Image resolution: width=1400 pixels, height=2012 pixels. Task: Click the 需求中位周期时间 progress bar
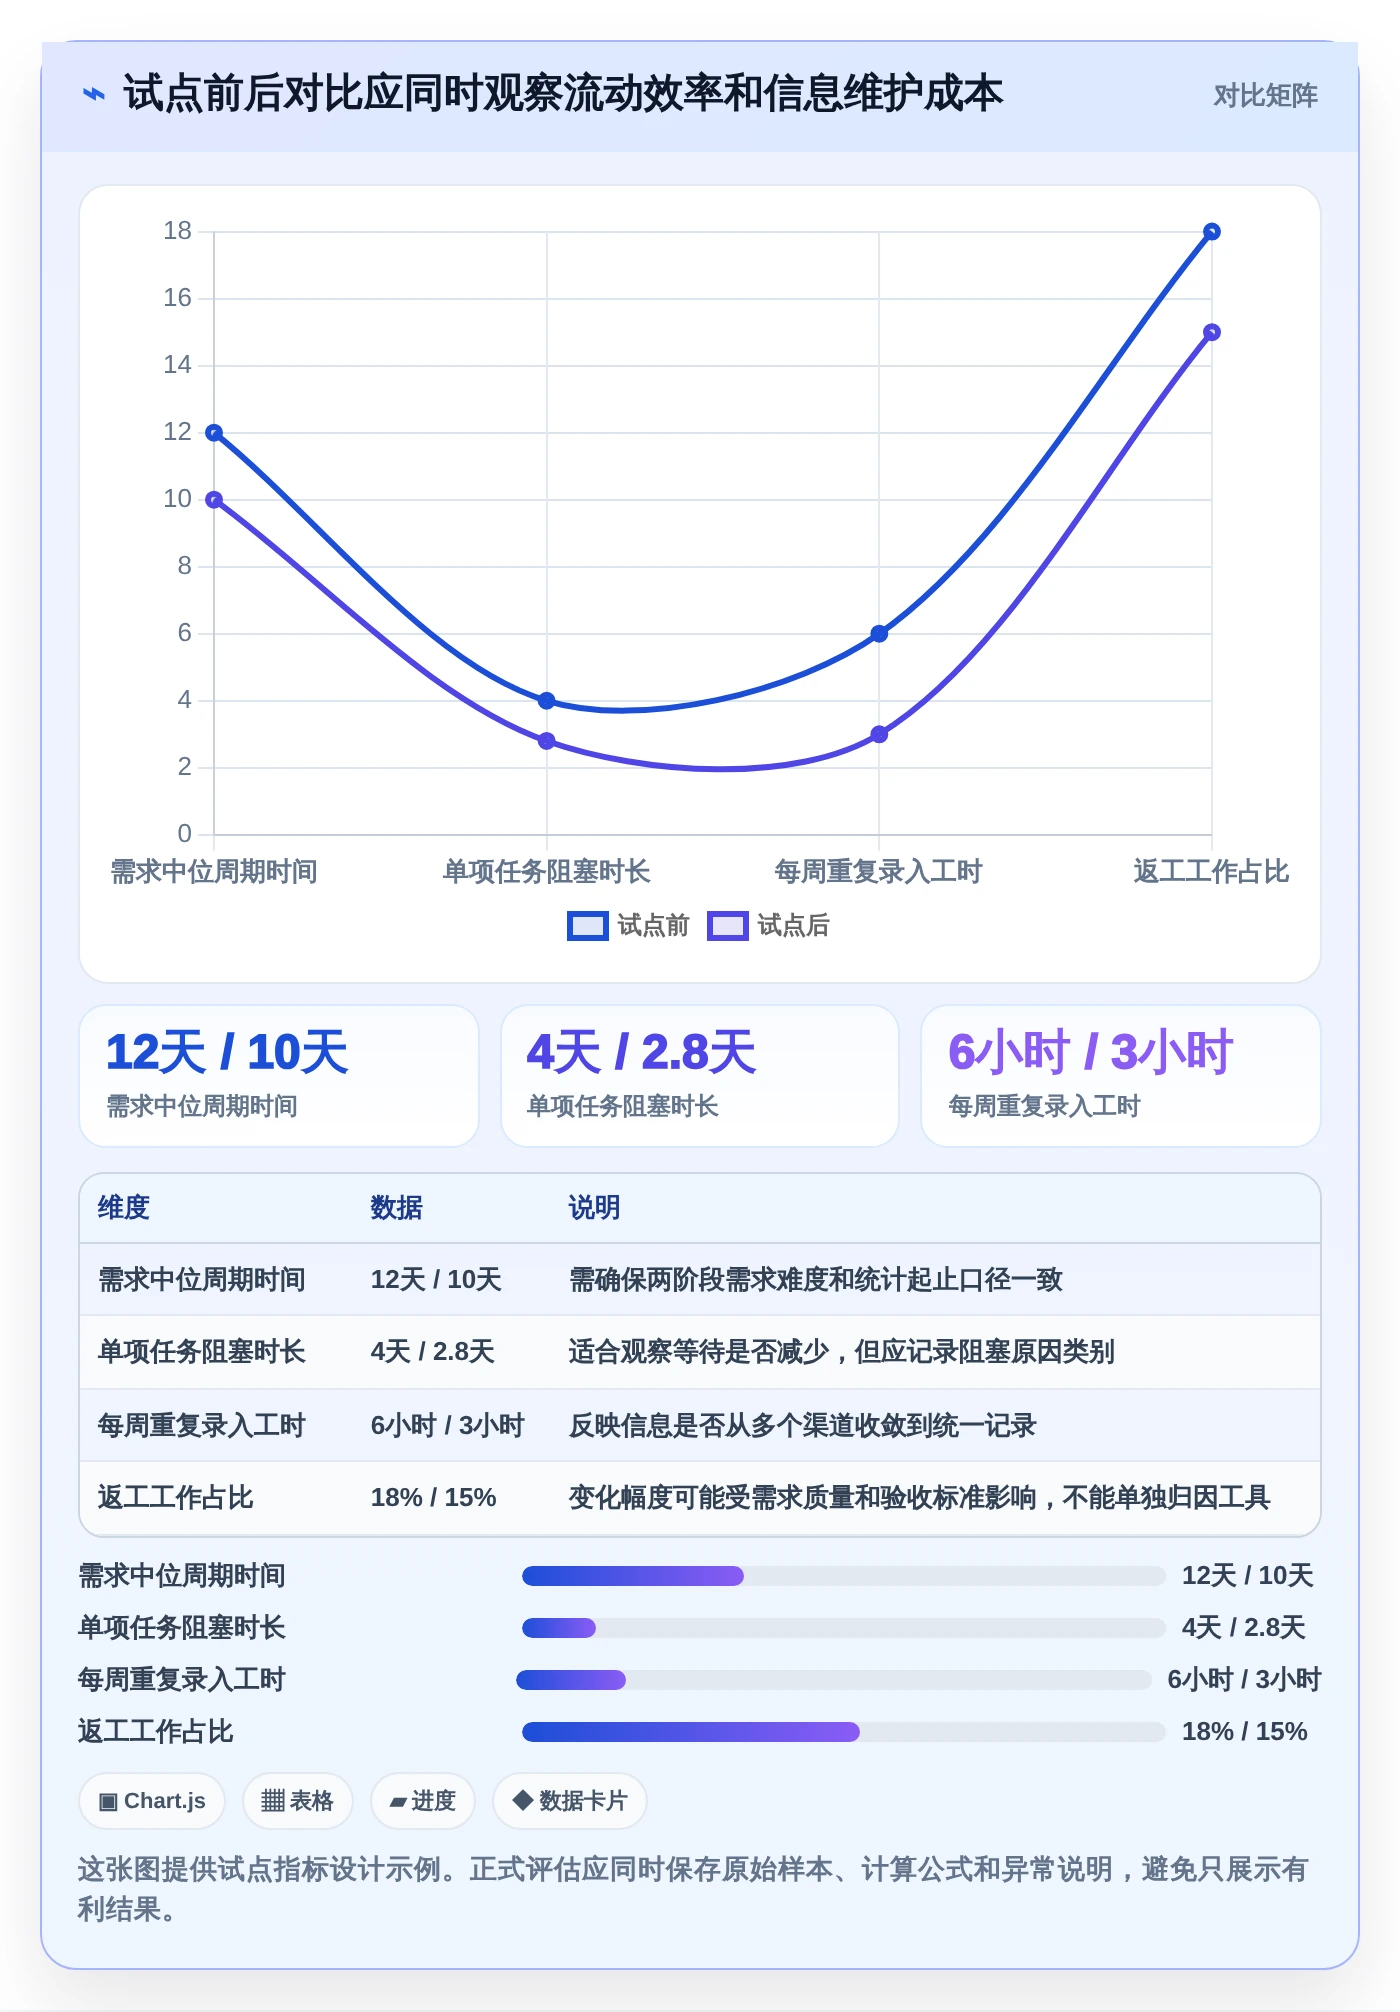click(x=843, y=1576)
